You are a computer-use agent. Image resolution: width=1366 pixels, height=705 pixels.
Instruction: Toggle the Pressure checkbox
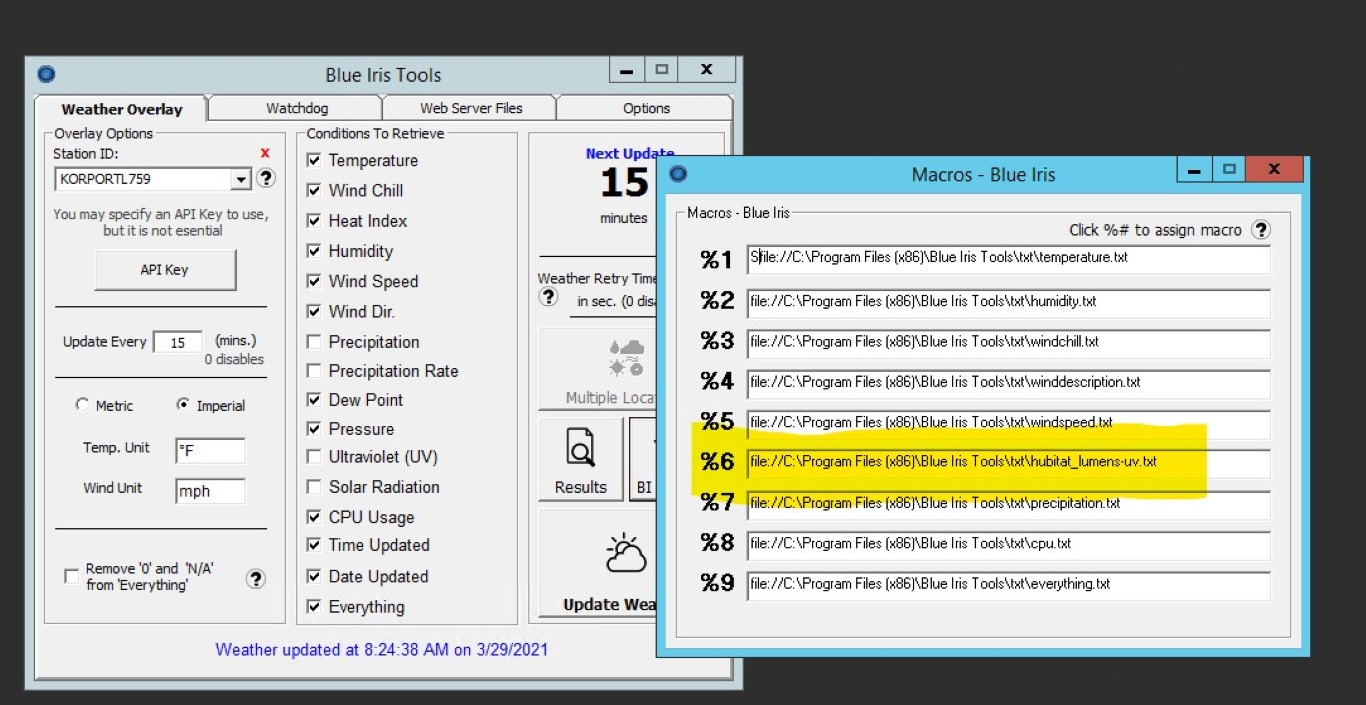tap(314, 429)
